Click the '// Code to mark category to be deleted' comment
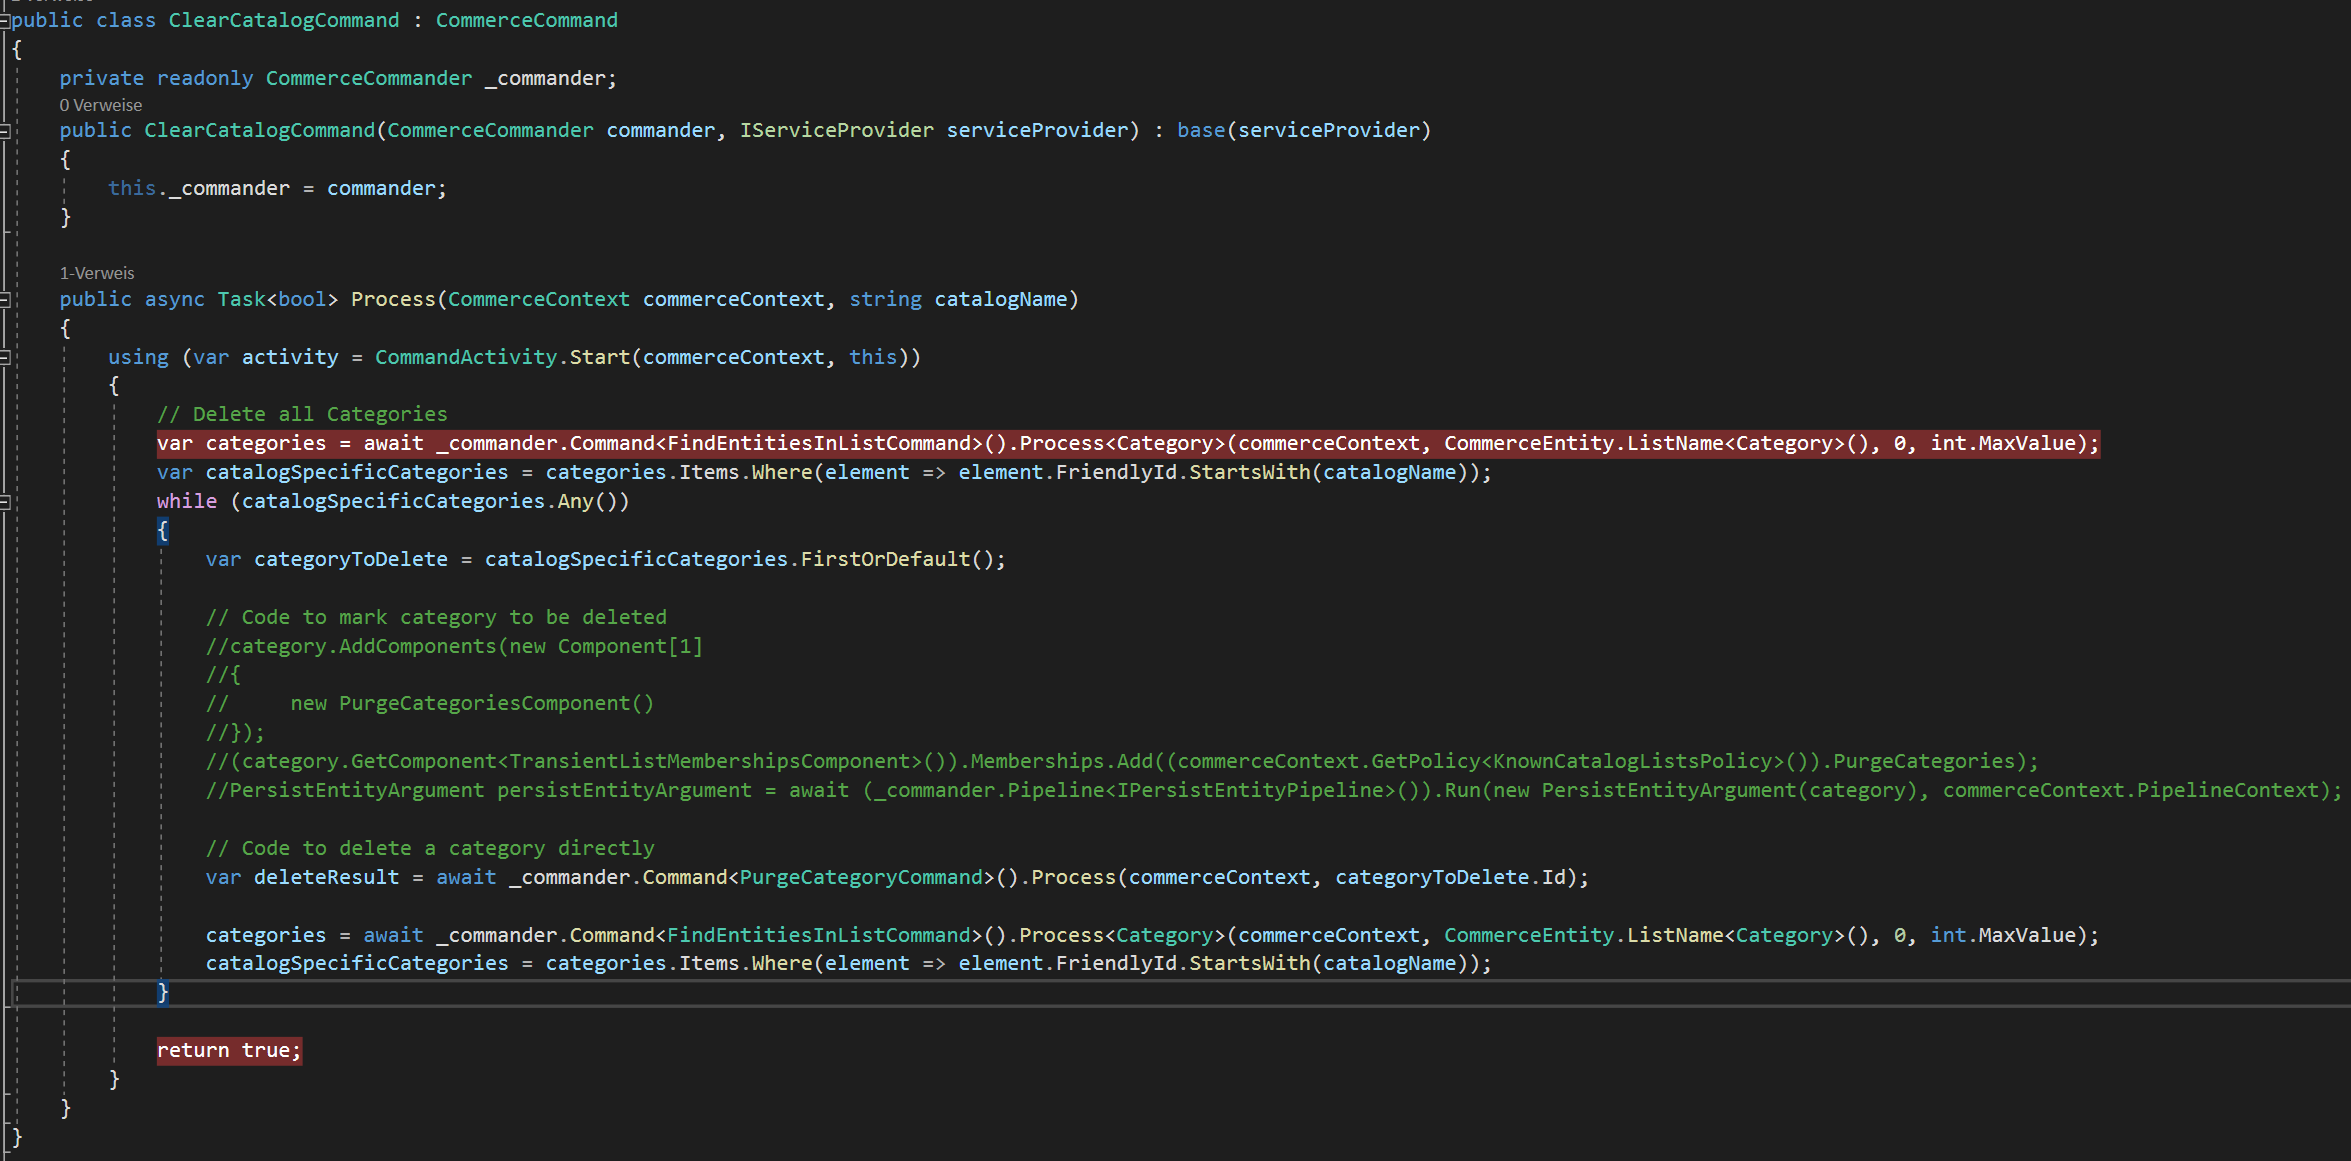 tap(436, 617)
